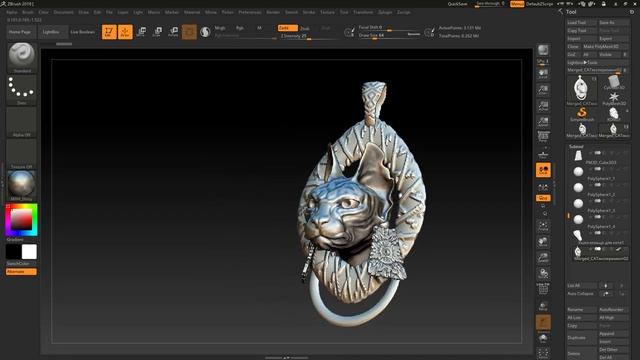640x360 pixels.
Task: Activate the Move transform icon
Action: (141, 32)
